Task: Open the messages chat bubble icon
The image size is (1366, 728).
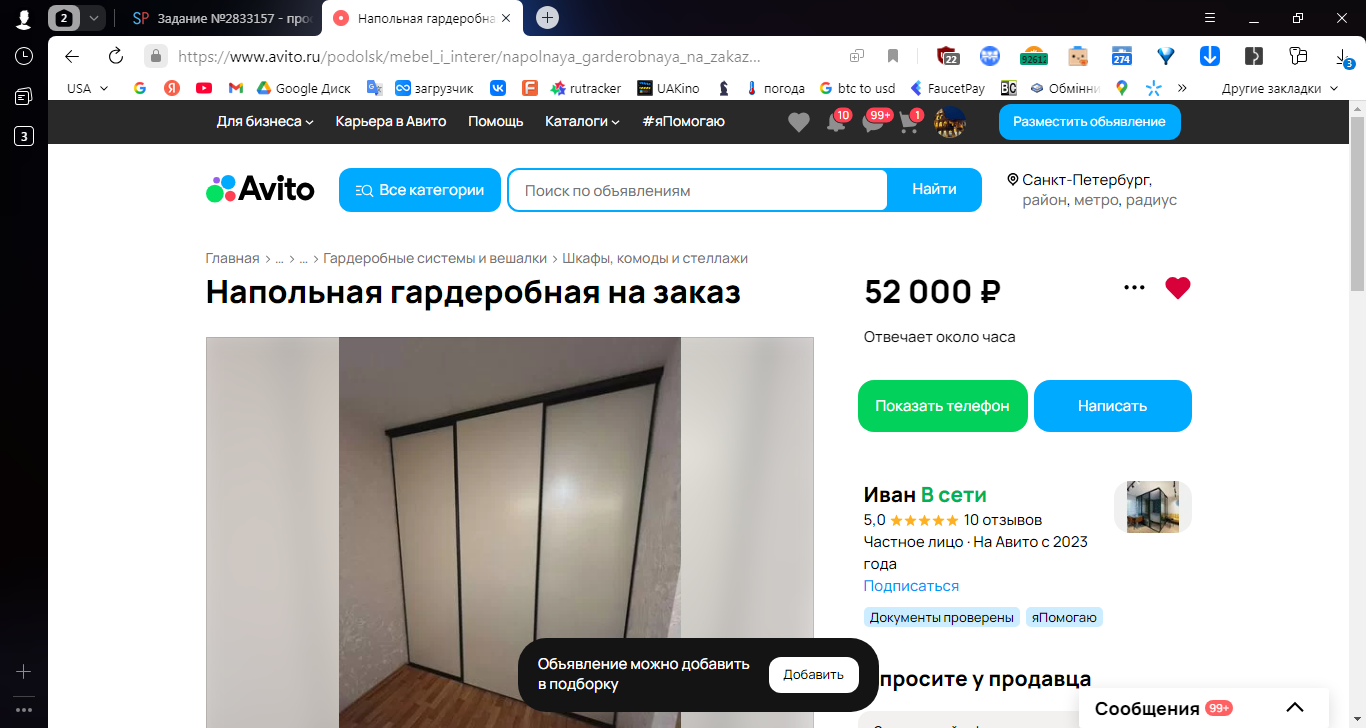Action: click(x=873, y=122)
